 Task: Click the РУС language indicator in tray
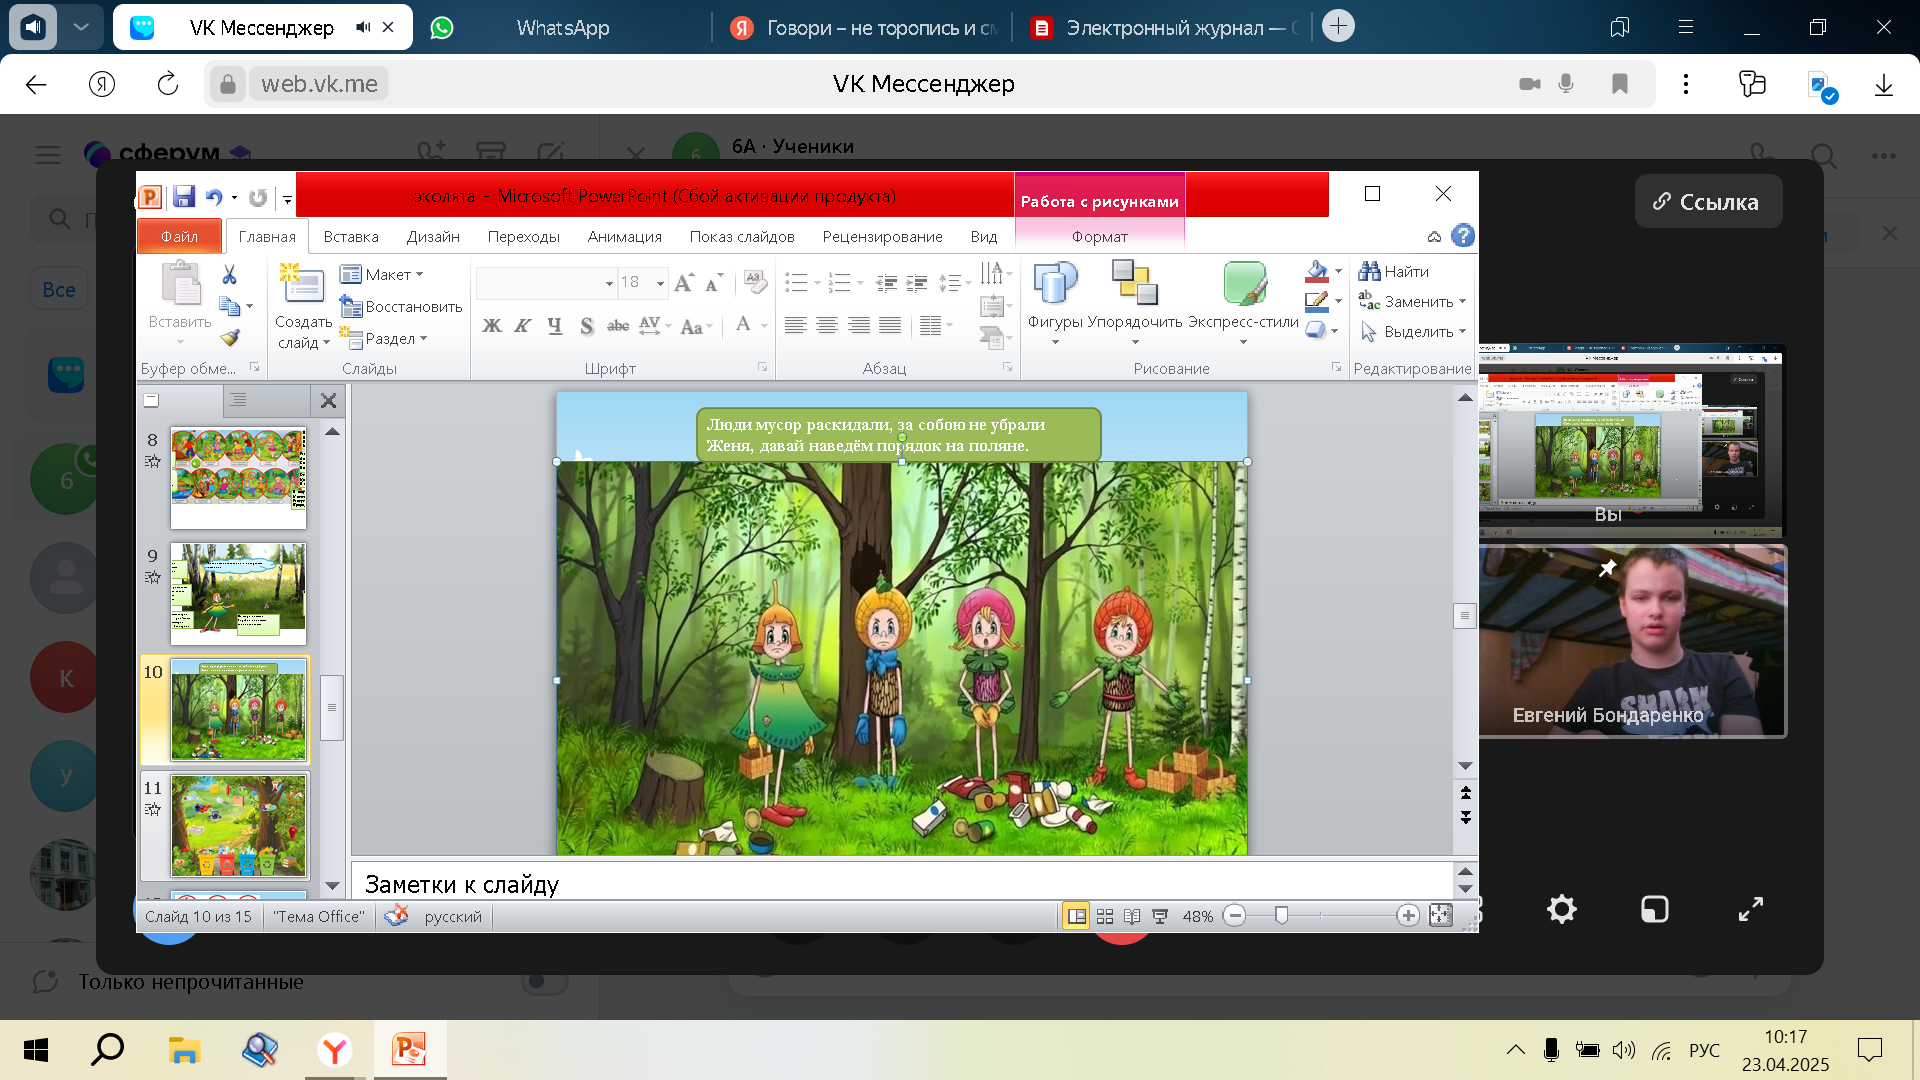(x=1704, y=1050)
